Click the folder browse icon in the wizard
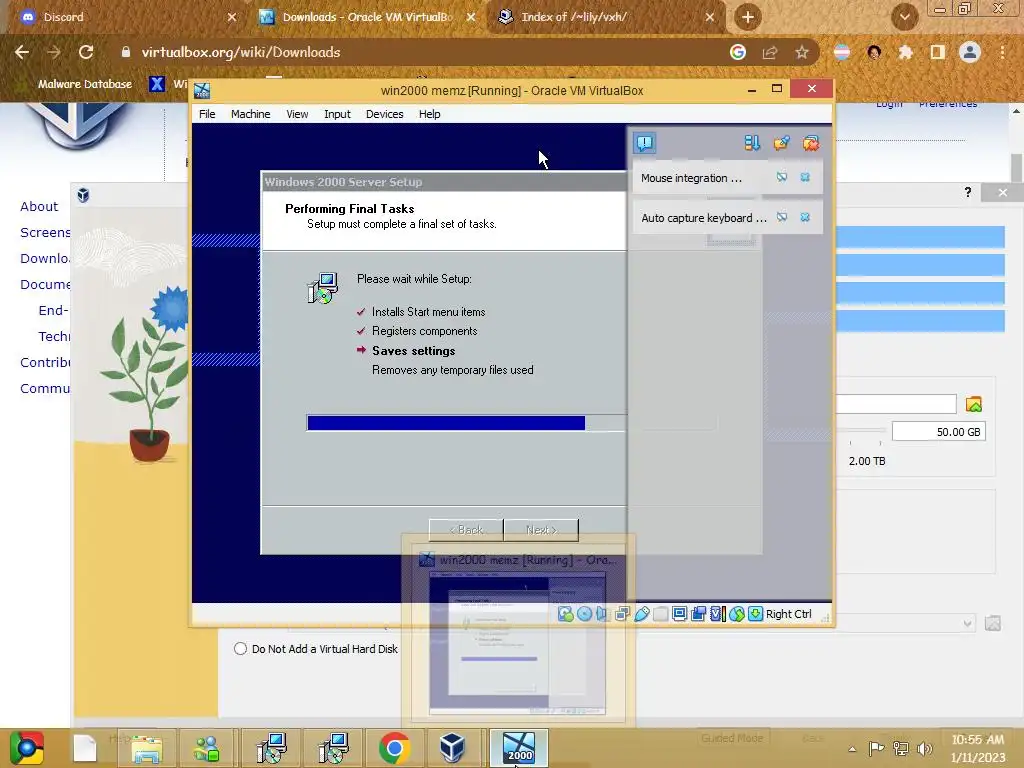 click(x=974, y=404)
